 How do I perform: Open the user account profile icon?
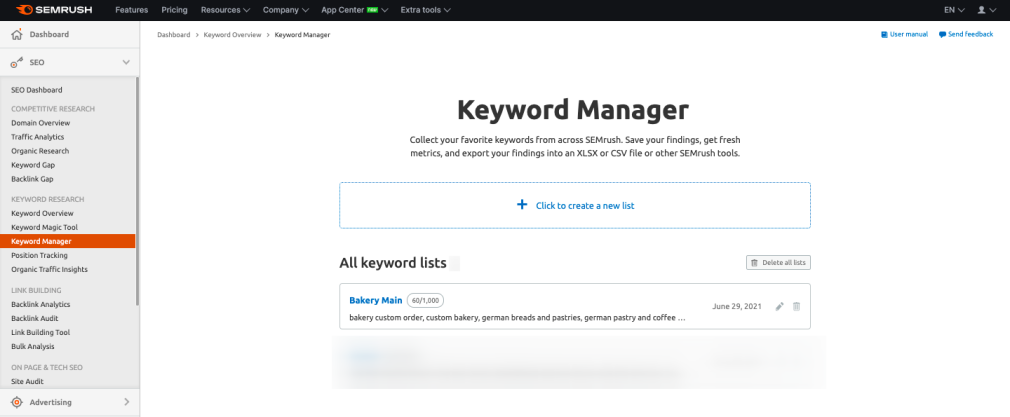pyautogui.click(x=980, y=9)
